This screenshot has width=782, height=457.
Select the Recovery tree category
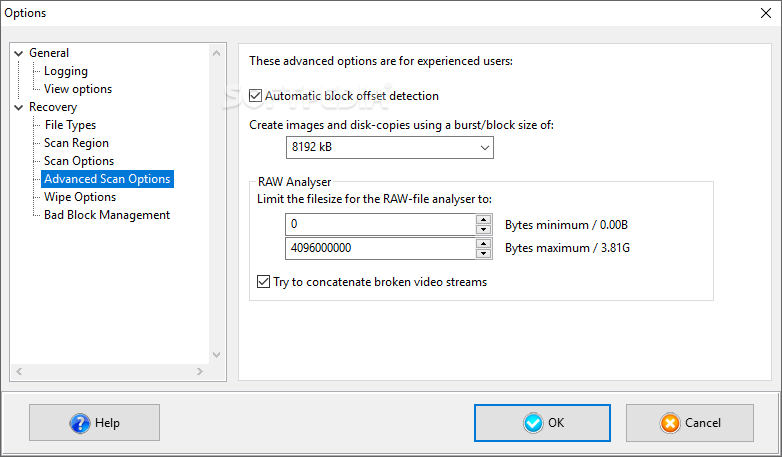(x=53, y=107)
